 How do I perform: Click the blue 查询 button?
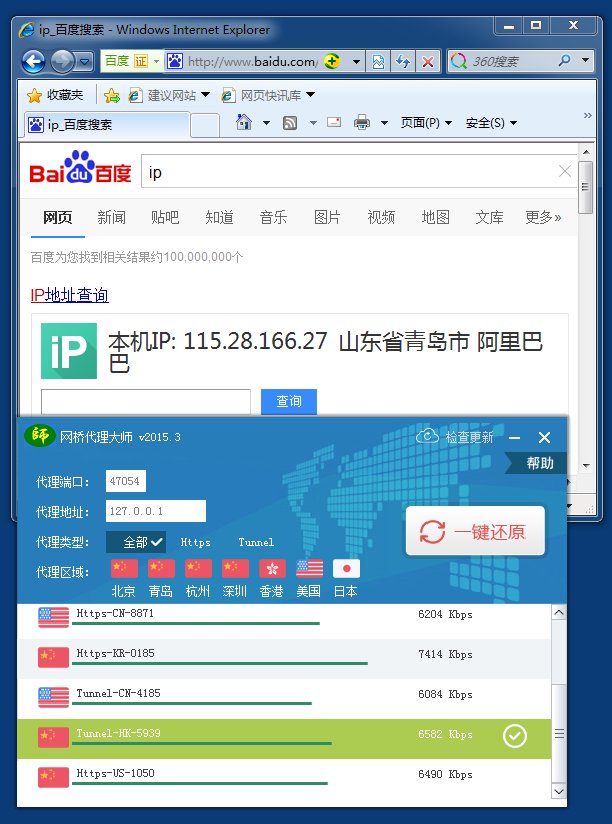pos(289,401)
